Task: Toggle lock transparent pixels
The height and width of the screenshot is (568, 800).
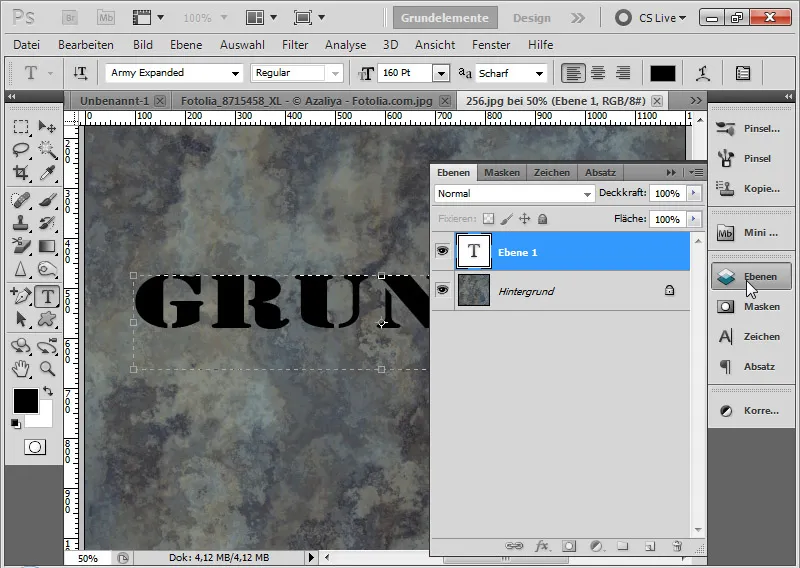Action: click(488, 219)
